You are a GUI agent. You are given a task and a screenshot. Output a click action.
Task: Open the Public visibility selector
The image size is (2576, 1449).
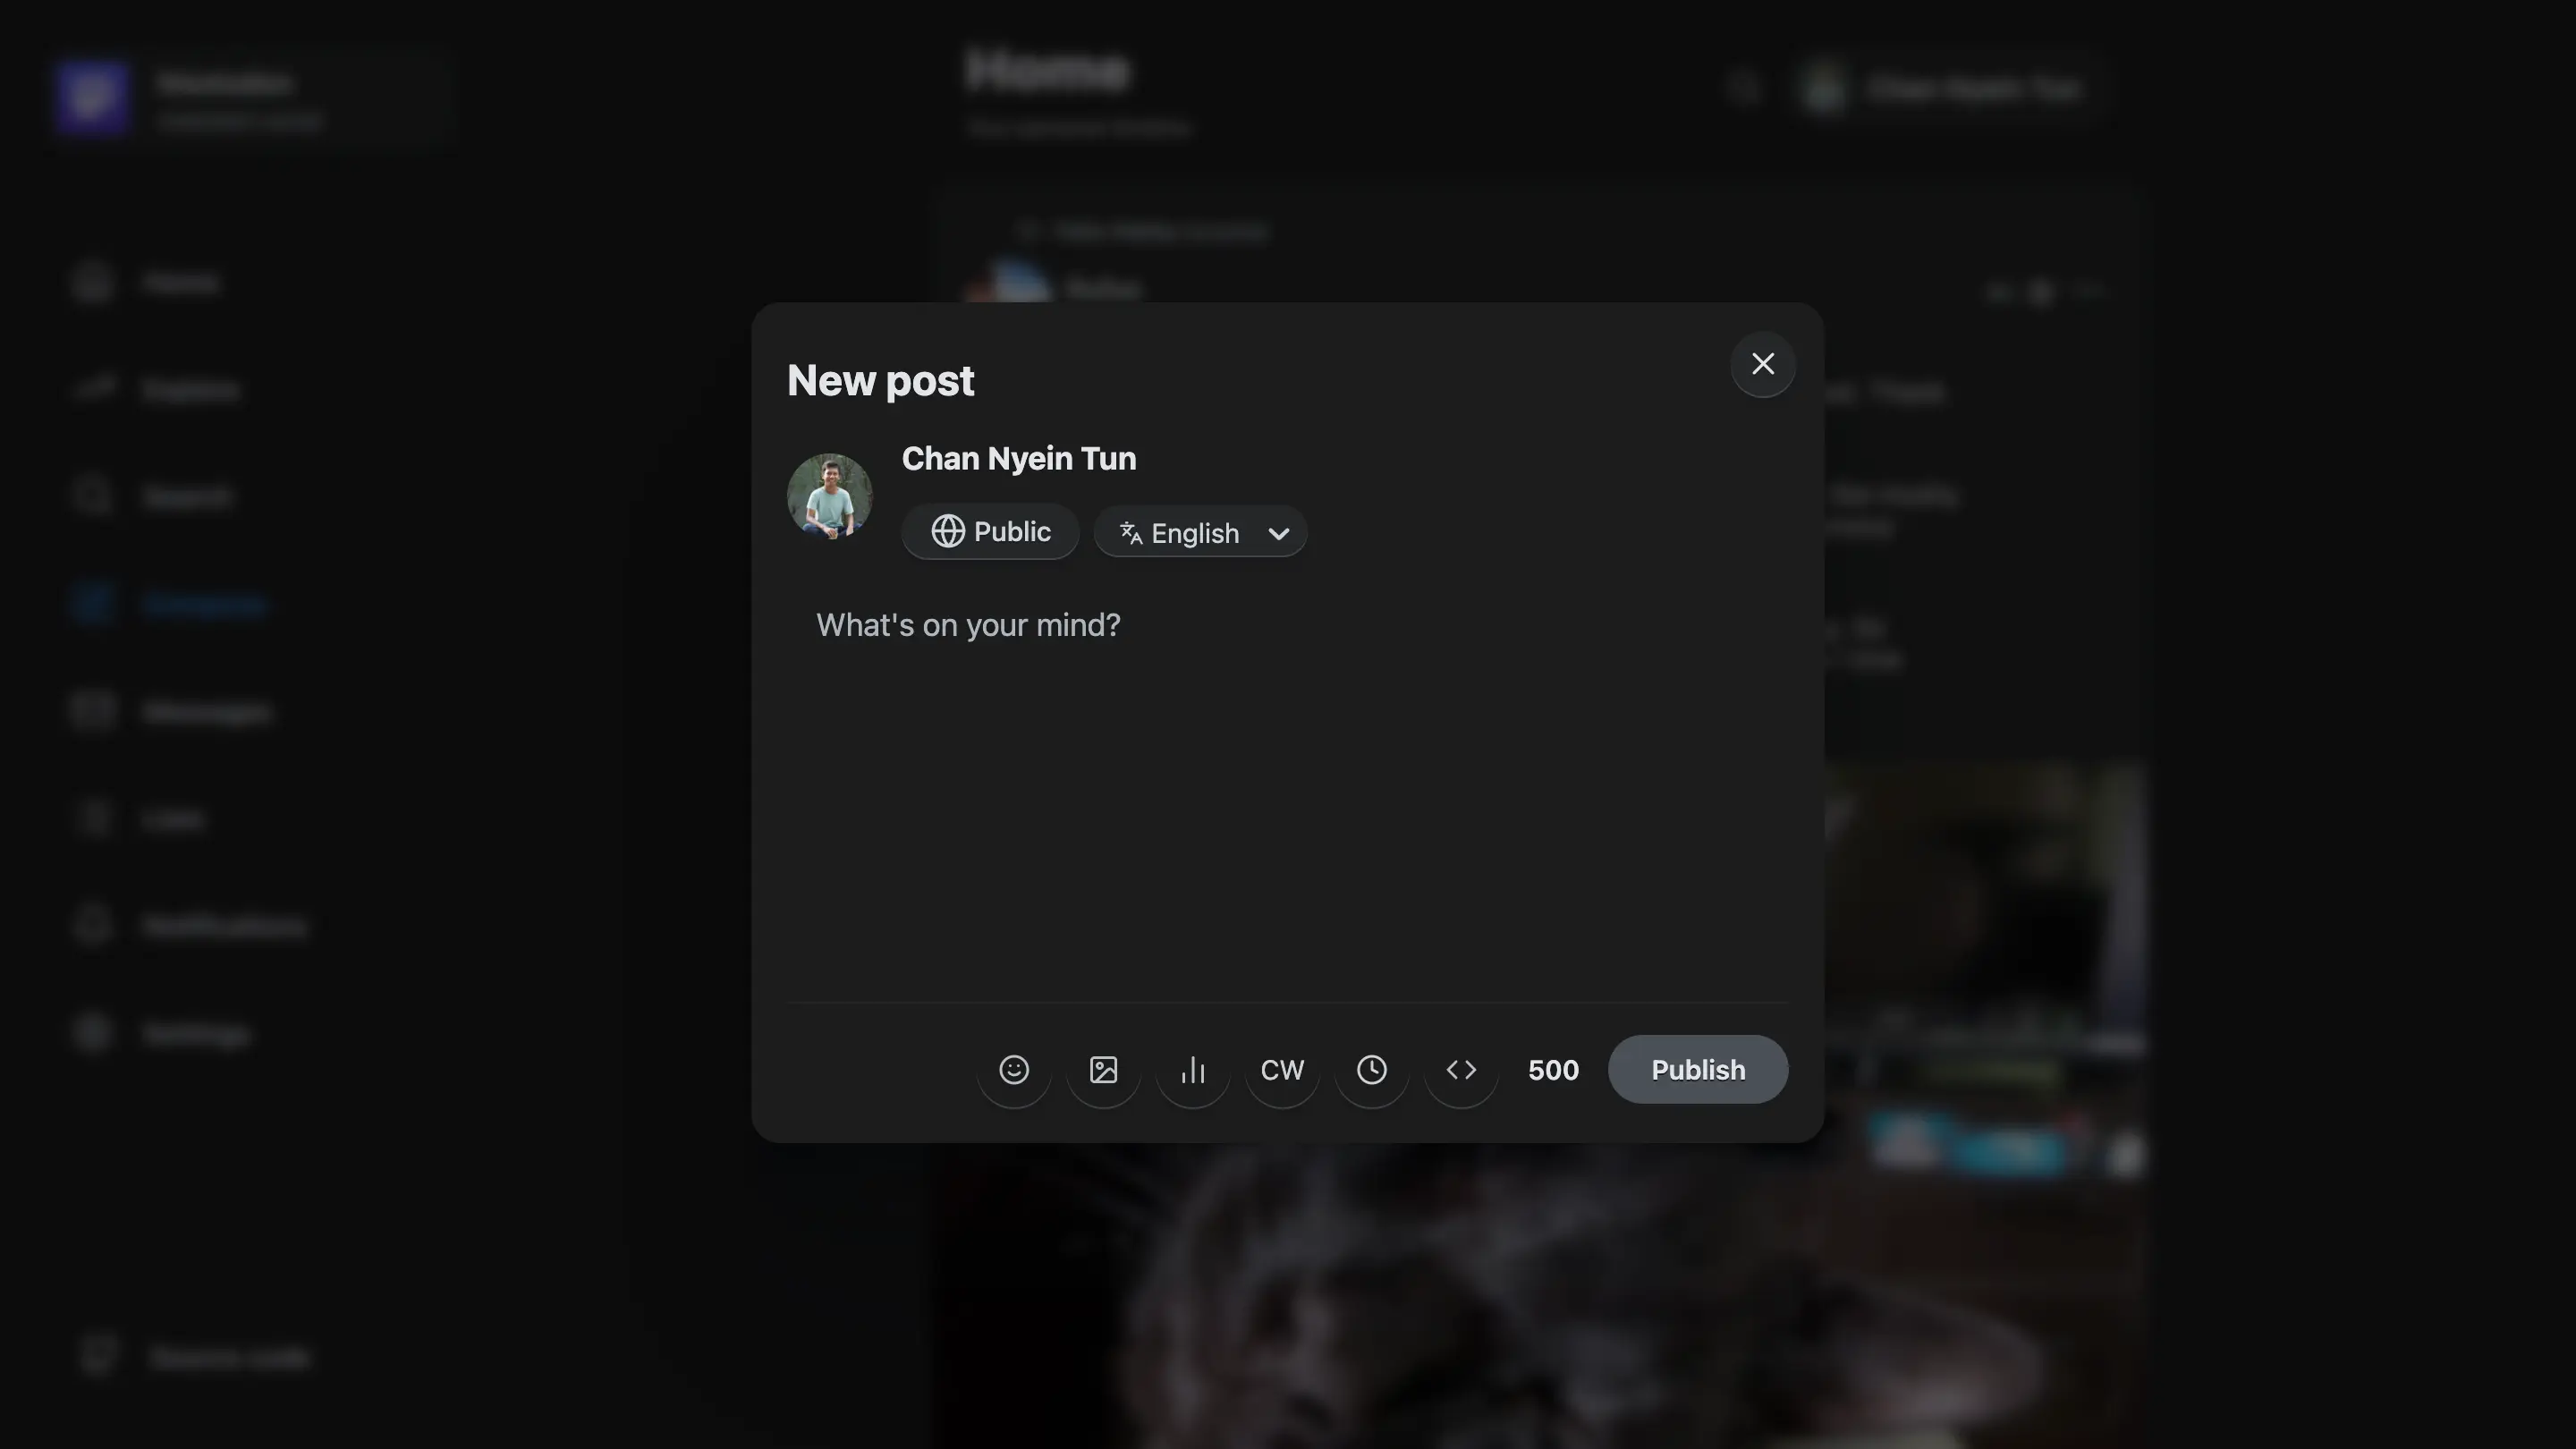990,532
